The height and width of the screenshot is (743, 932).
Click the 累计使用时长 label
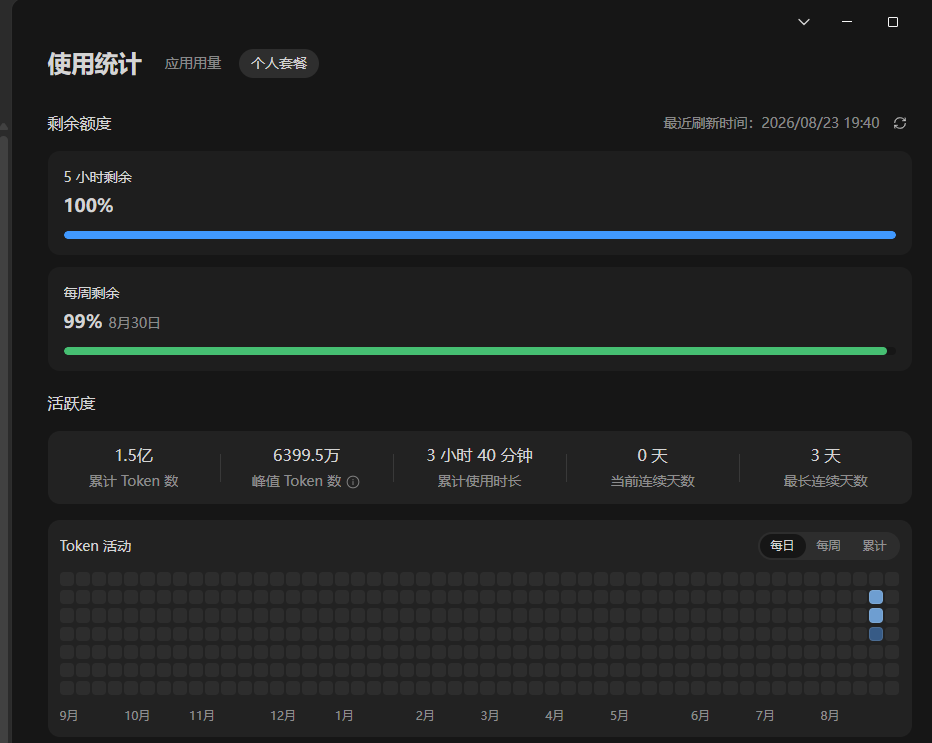[x=480, y=481]
